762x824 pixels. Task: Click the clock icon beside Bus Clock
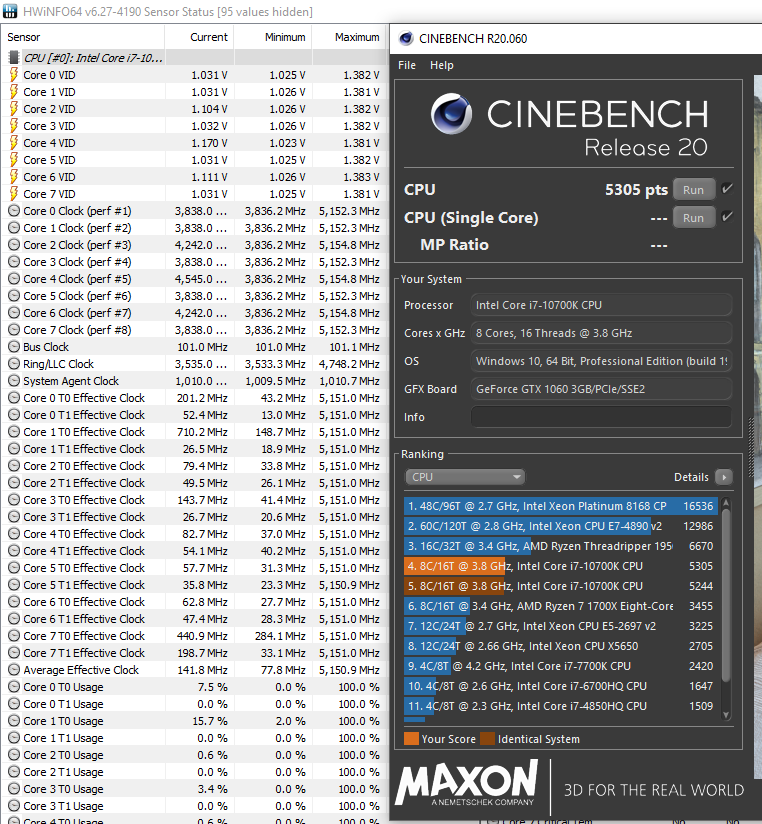pos(14,347)
